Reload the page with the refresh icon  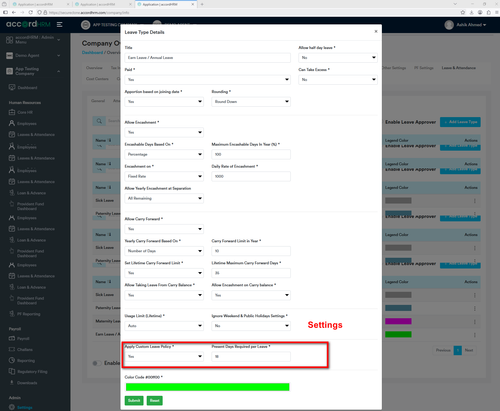[x=30, y=12]
